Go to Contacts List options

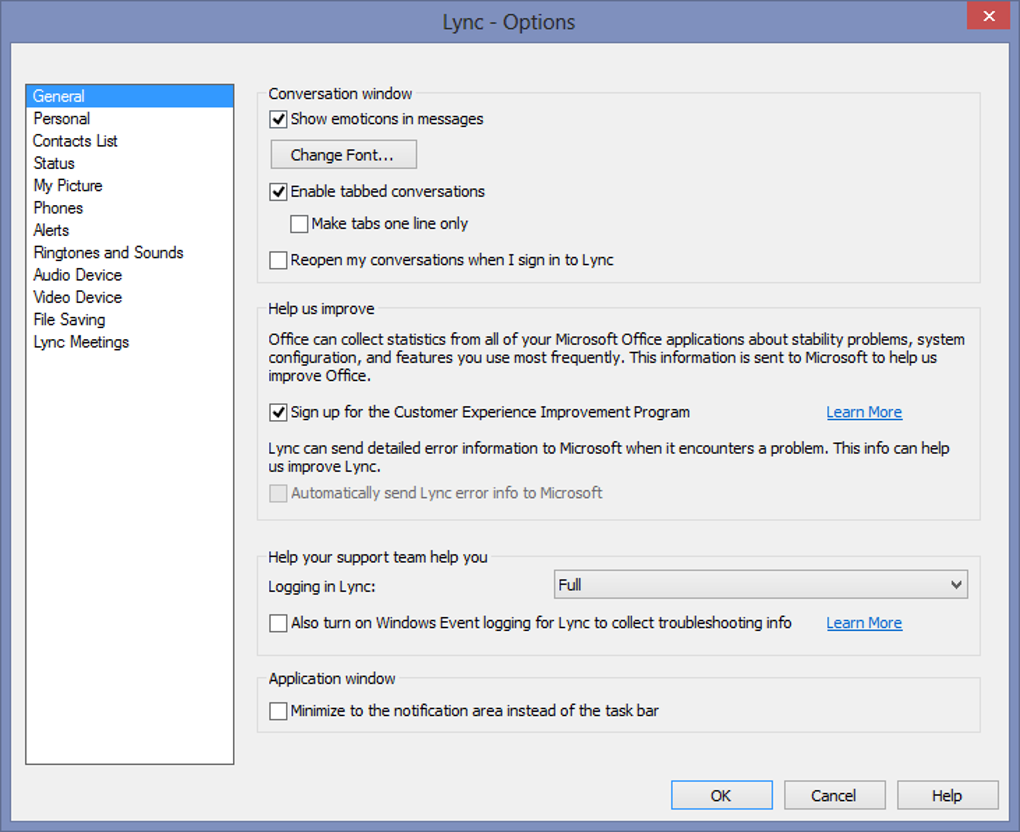(76, 141)
